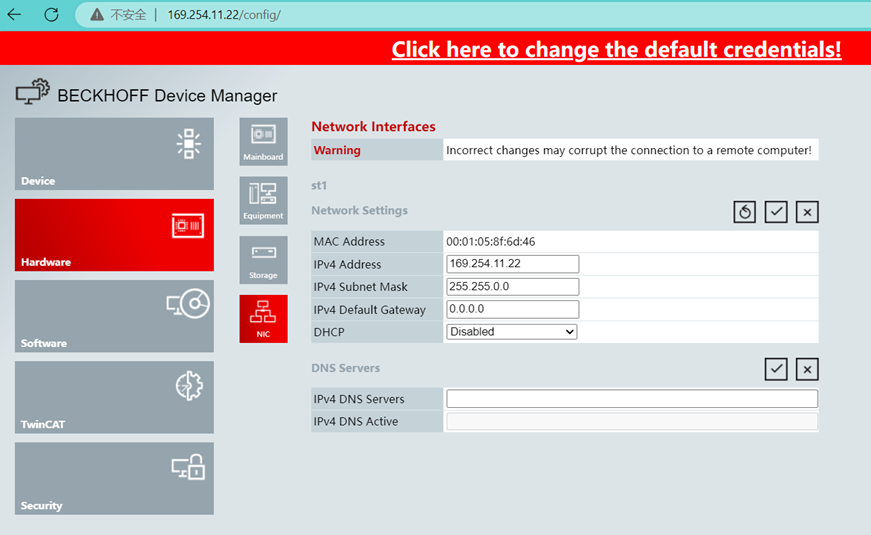Select the NIC submenu icon
This screenshot has height=535, width=871.
(263, 319)
